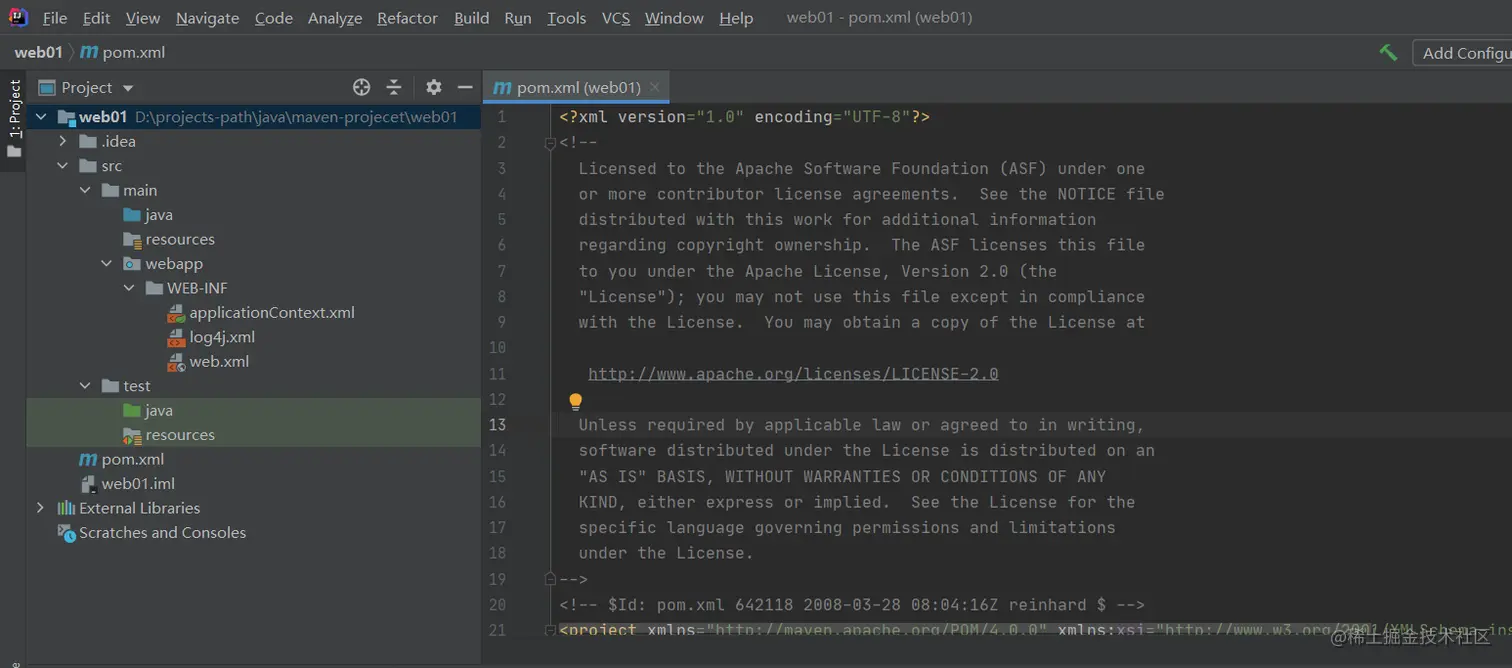Open the File menu
This screenshot has height=668, width=1512.
(x=55, y=18)
